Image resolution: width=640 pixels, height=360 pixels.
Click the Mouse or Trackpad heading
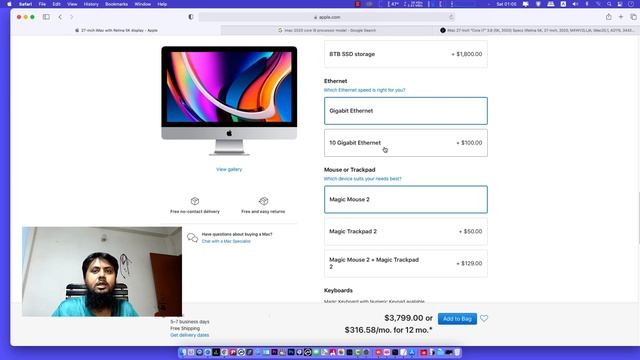pyautogui.click(x=350, y=169)
